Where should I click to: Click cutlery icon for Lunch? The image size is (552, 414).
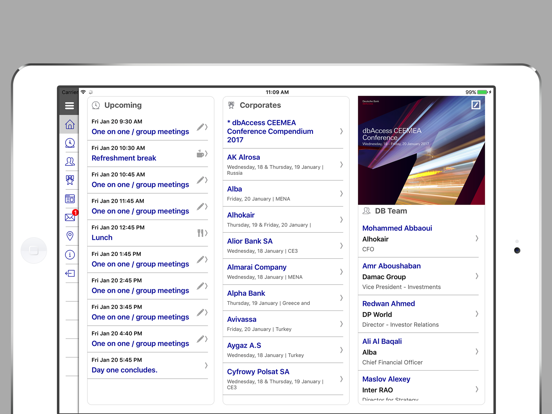point(200,233)
